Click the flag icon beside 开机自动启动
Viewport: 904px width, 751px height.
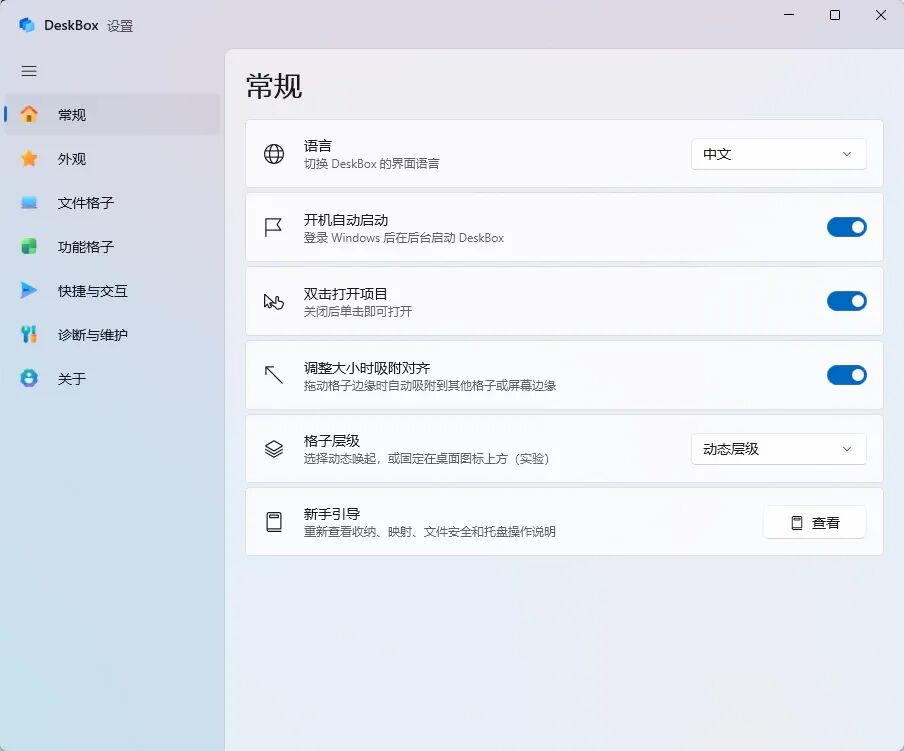[x=273, y=227]
